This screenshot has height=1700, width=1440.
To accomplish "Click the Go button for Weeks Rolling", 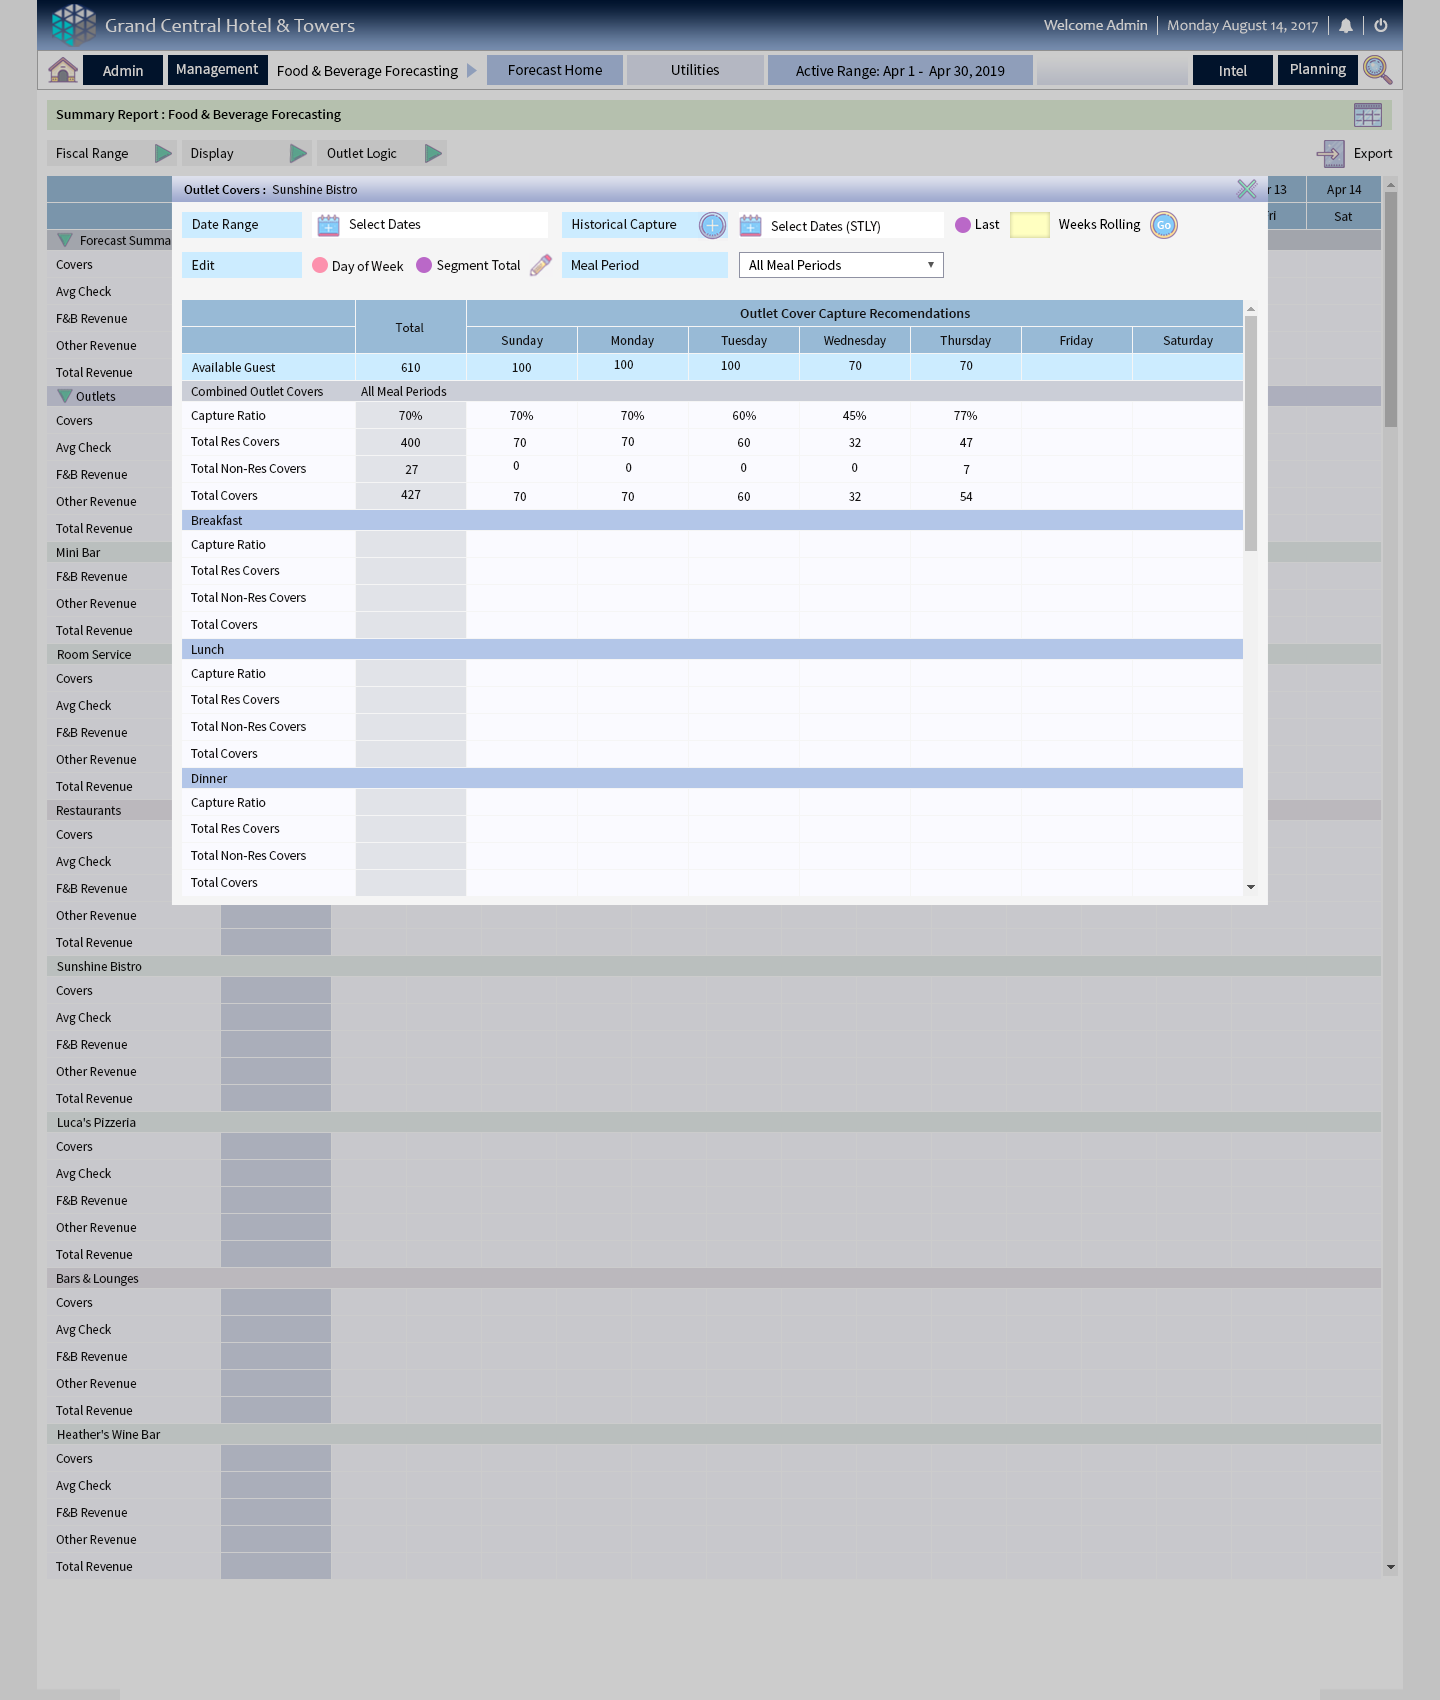I will pos(1164,226).
